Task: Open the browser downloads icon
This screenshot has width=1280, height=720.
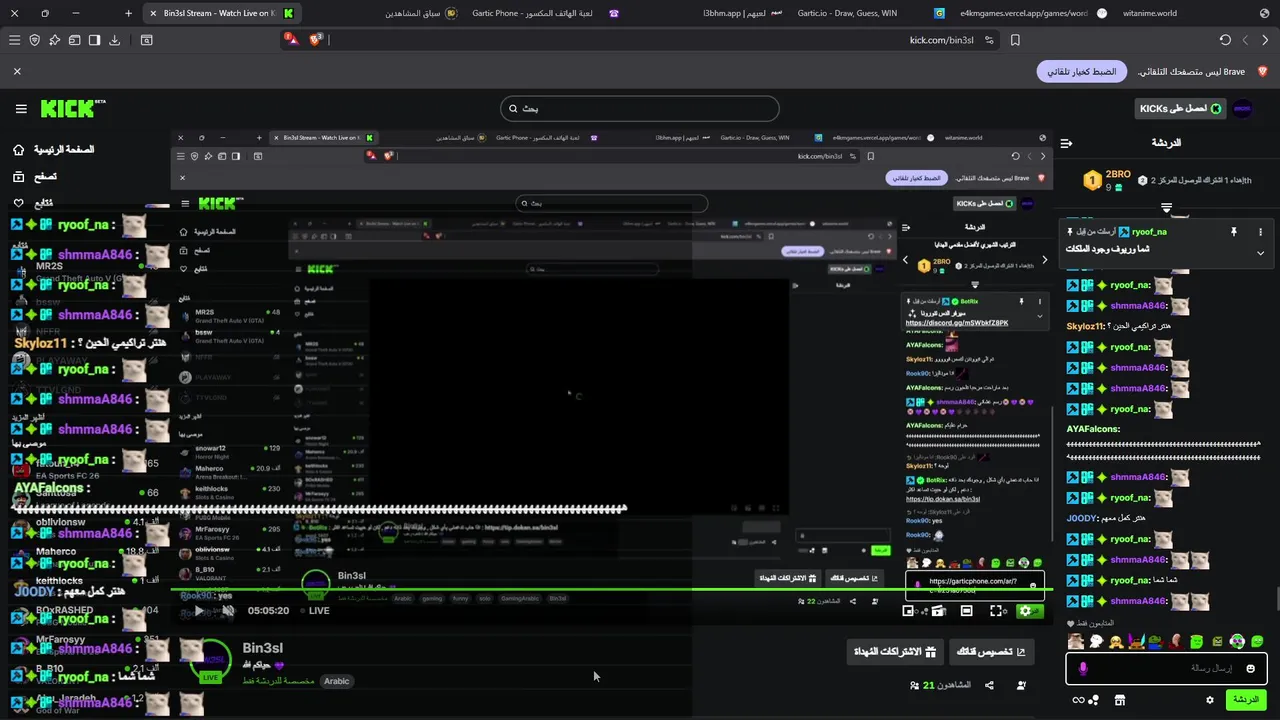Action: pyautogui.click(x=114, y=40)
